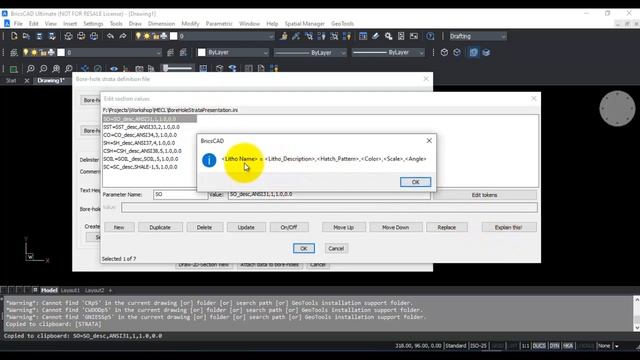This screenshot has height=360, width=640.
Task: Click the Explain this! button
Action: pyautogui.click(x=509, y=227)
